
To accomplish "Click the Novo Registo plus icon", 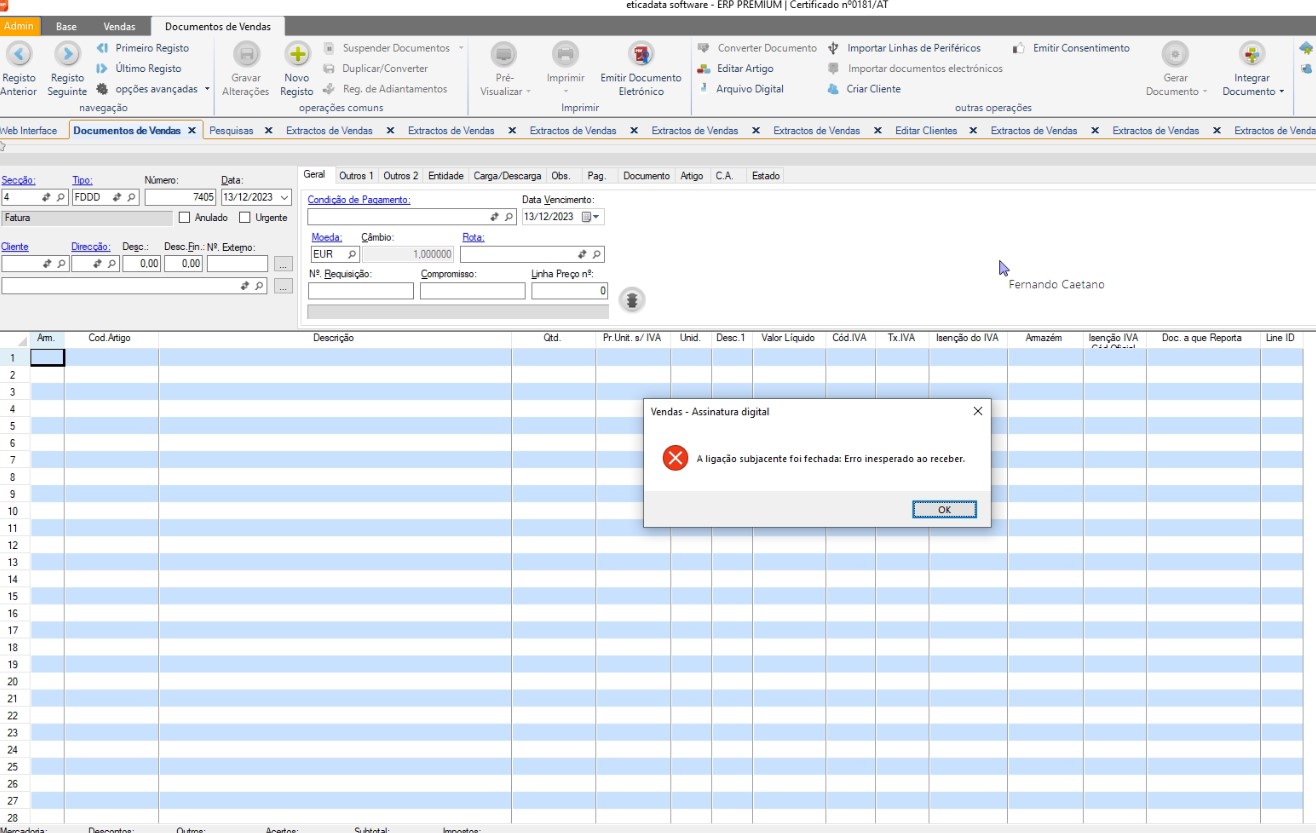I will click(x=297, y=54).
